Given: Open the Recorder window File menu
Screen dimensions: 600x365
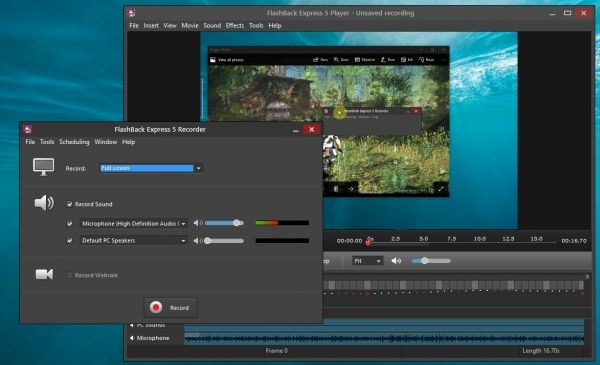Looking at the screenshot, I should point(30,142).
